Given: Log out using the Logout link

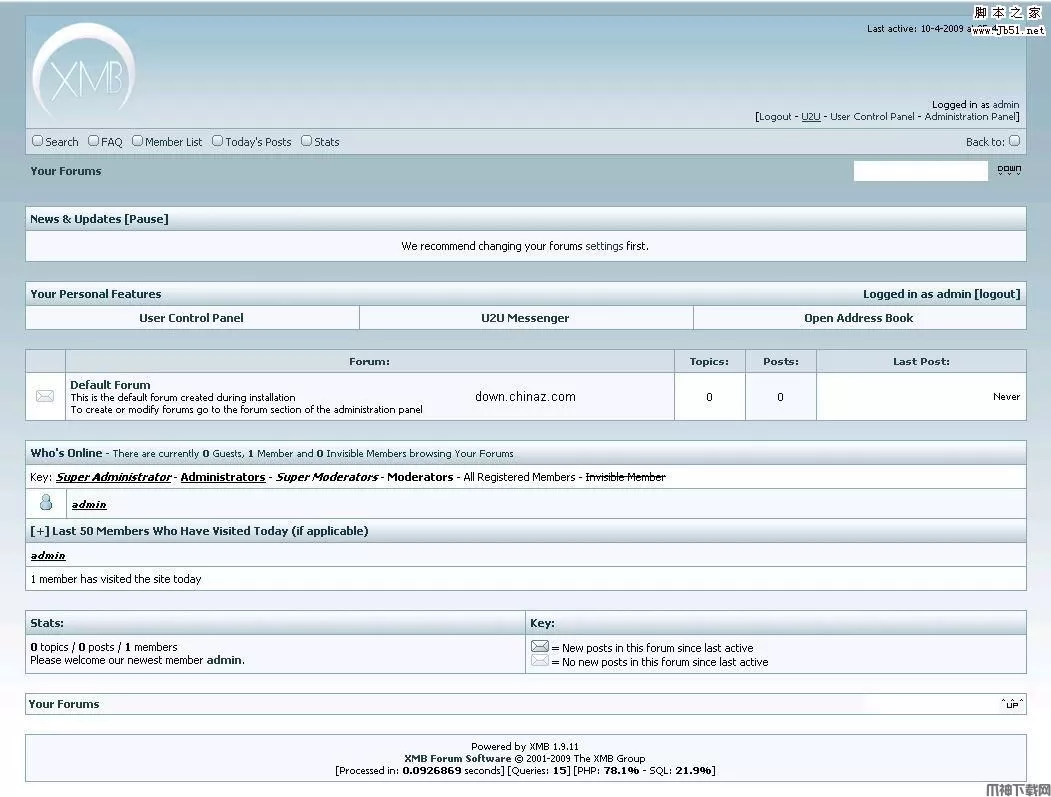Looking at the screenshot, I should click(x=776, y=116).
